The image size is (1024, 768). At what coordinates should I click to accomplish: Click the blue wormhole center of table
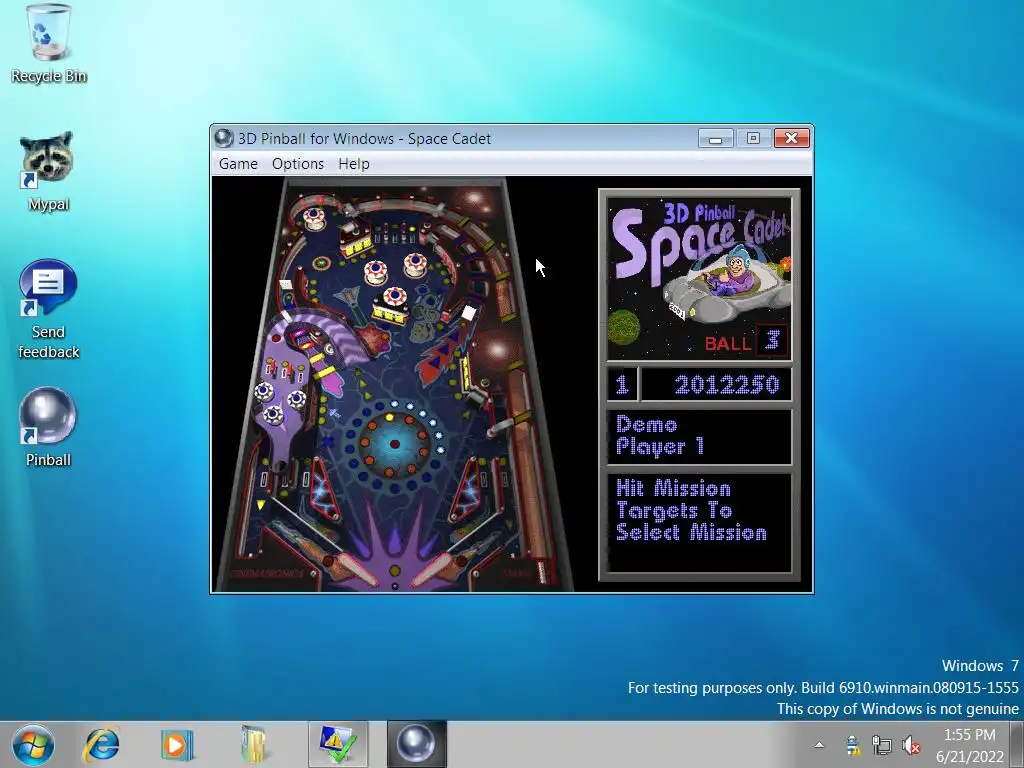click(x=394, y=444)
